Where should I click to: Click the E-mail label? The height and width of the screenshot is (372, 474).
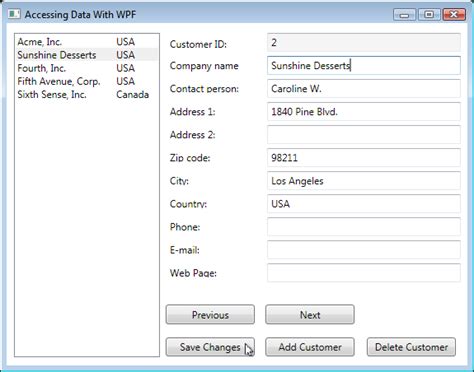click(x=185, y=250)
